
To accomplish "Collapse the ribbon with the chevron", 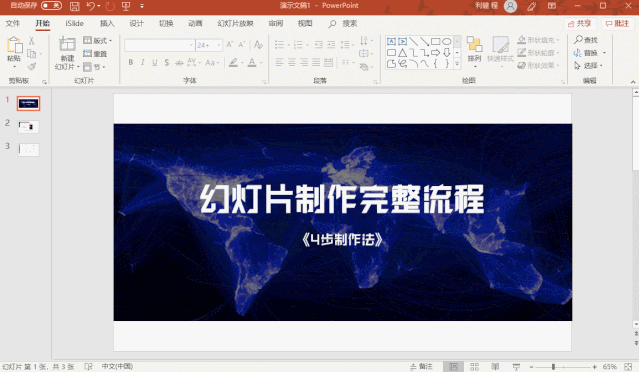I will click(x=633, y=82).
